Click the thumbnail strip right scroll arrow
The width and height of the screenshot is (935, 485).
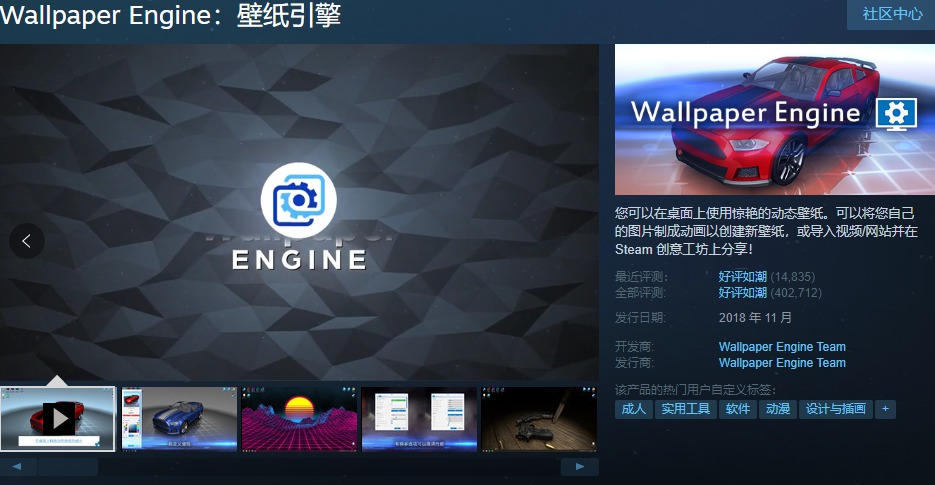(580, 467)
